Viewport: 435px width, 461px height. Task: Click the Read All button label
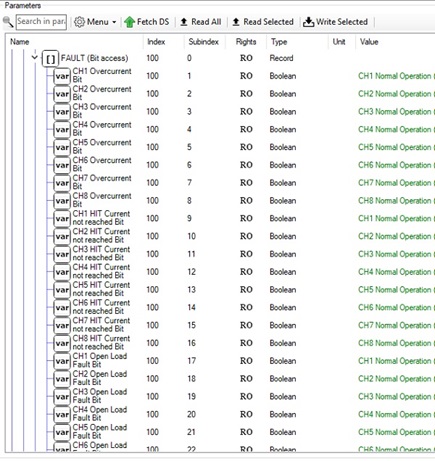pos(206,22)
